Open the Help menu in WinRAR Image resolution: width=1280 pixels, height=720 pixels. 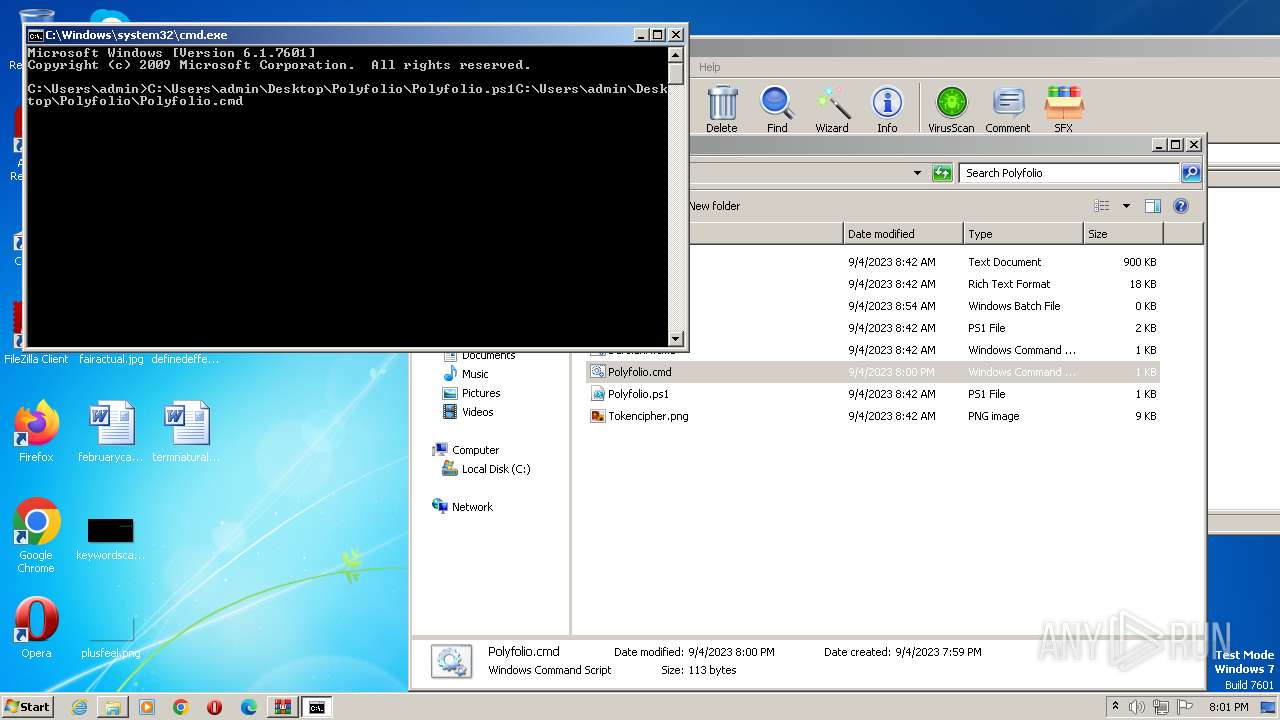pyautogui.click(x=709, y=67)
